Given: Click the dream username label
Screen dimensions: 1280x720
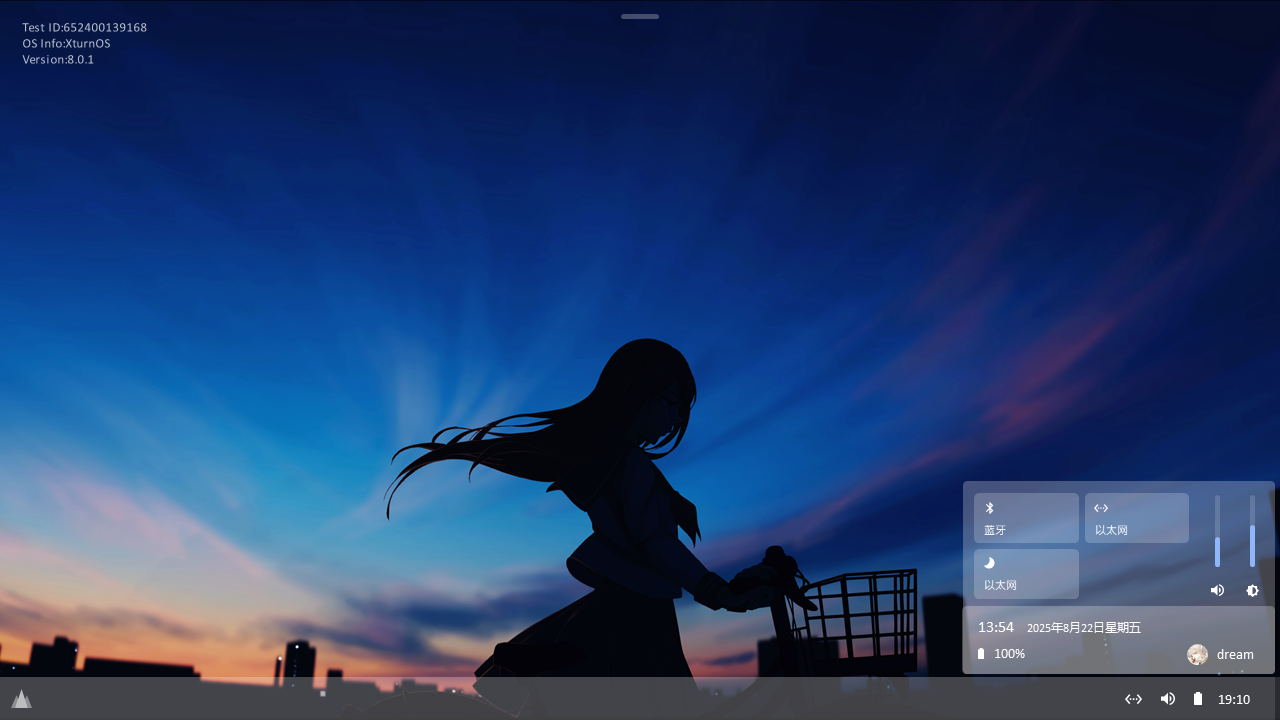Looking at the screenshot, I should pyautogui.click(x=1235, y=655).
